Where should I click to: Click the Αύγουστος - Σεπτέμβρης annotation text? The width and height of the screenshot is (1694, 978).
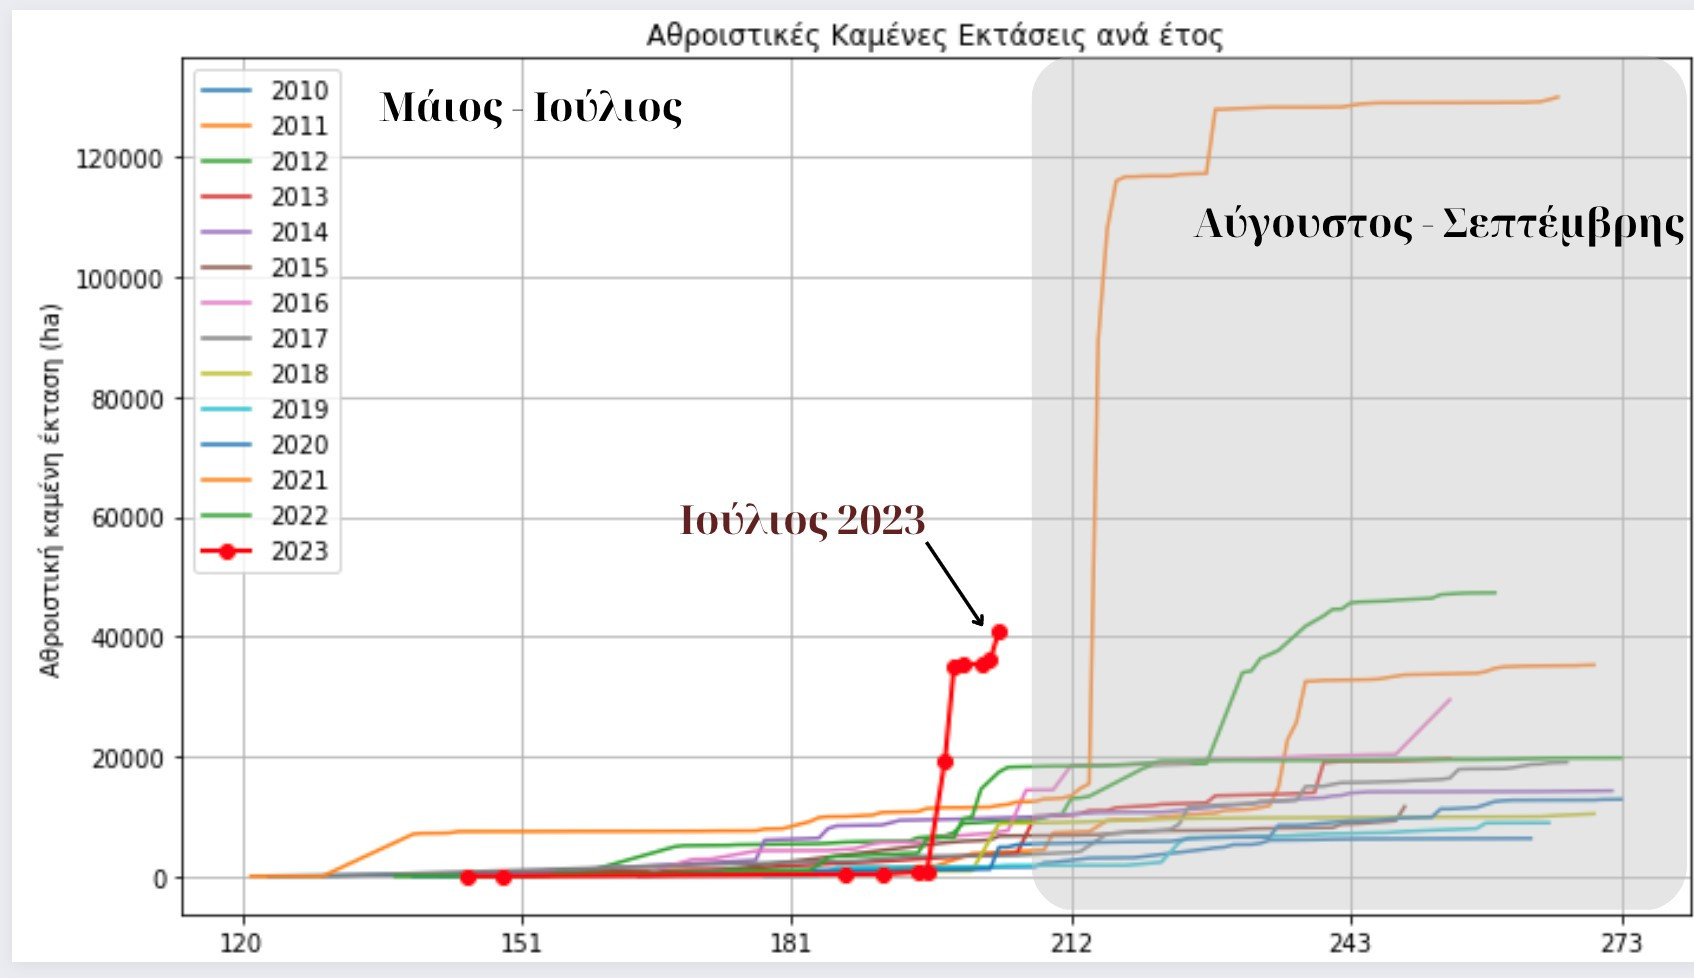tap(1439, 224)
